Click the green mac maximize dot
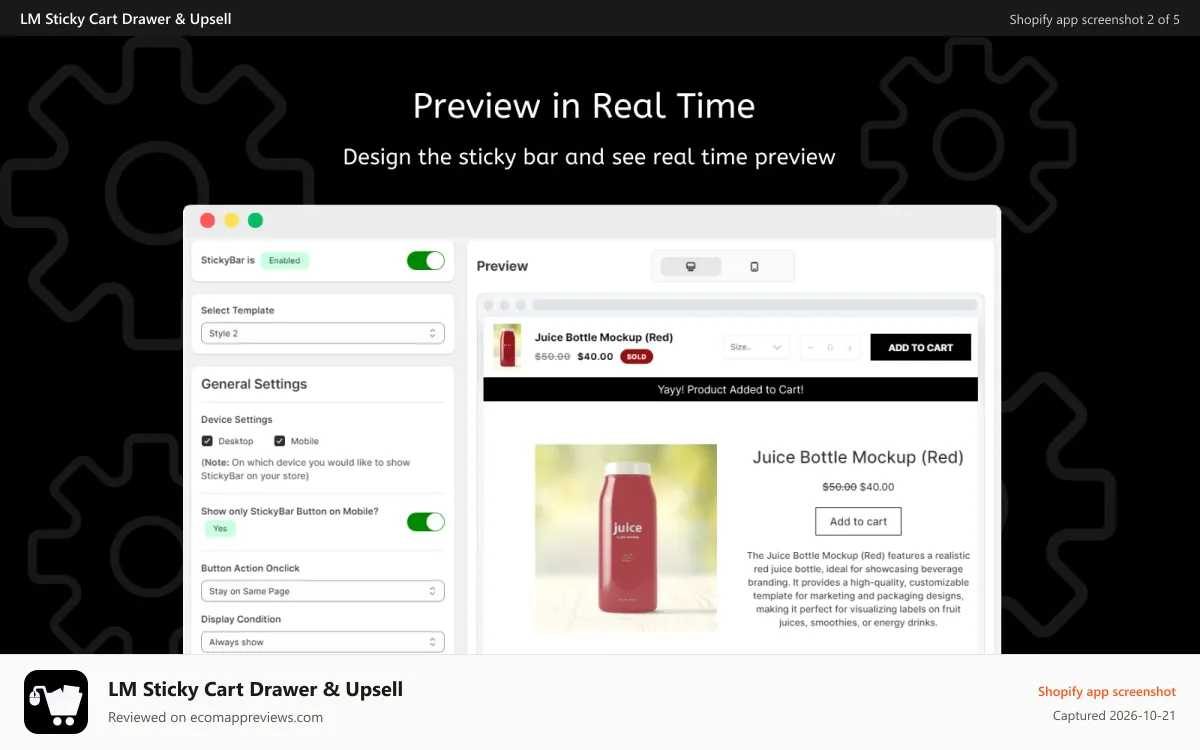This screenshot has width=1200, height=750. coord(256,220)
